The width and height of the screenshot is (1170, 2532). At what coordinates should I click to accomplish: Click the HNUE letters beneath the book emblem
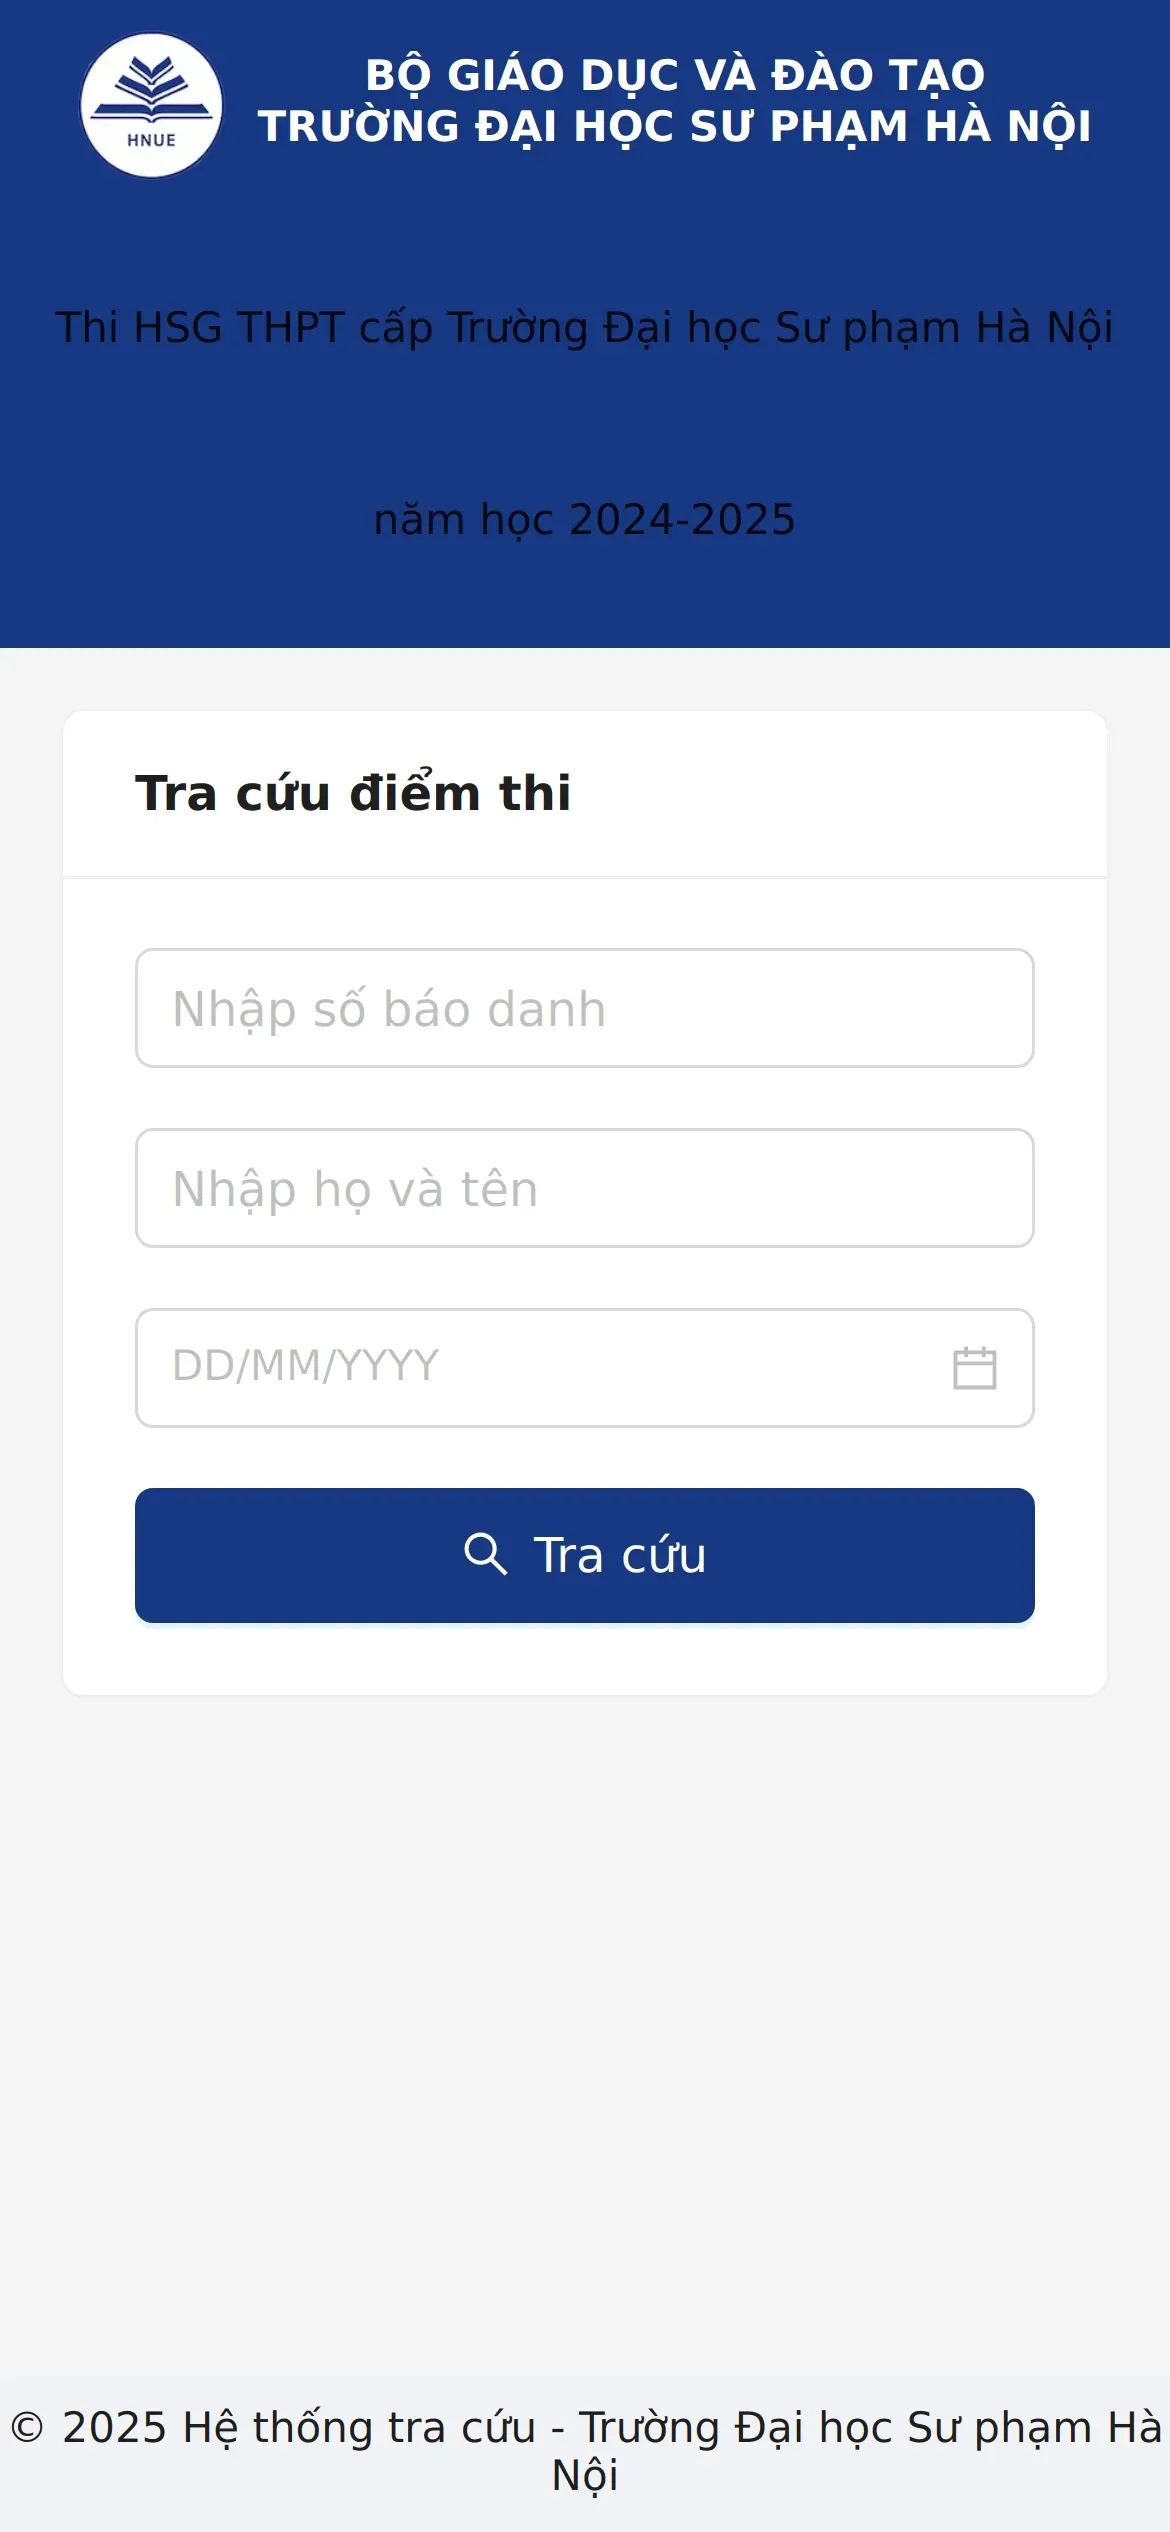pos(151,140)
